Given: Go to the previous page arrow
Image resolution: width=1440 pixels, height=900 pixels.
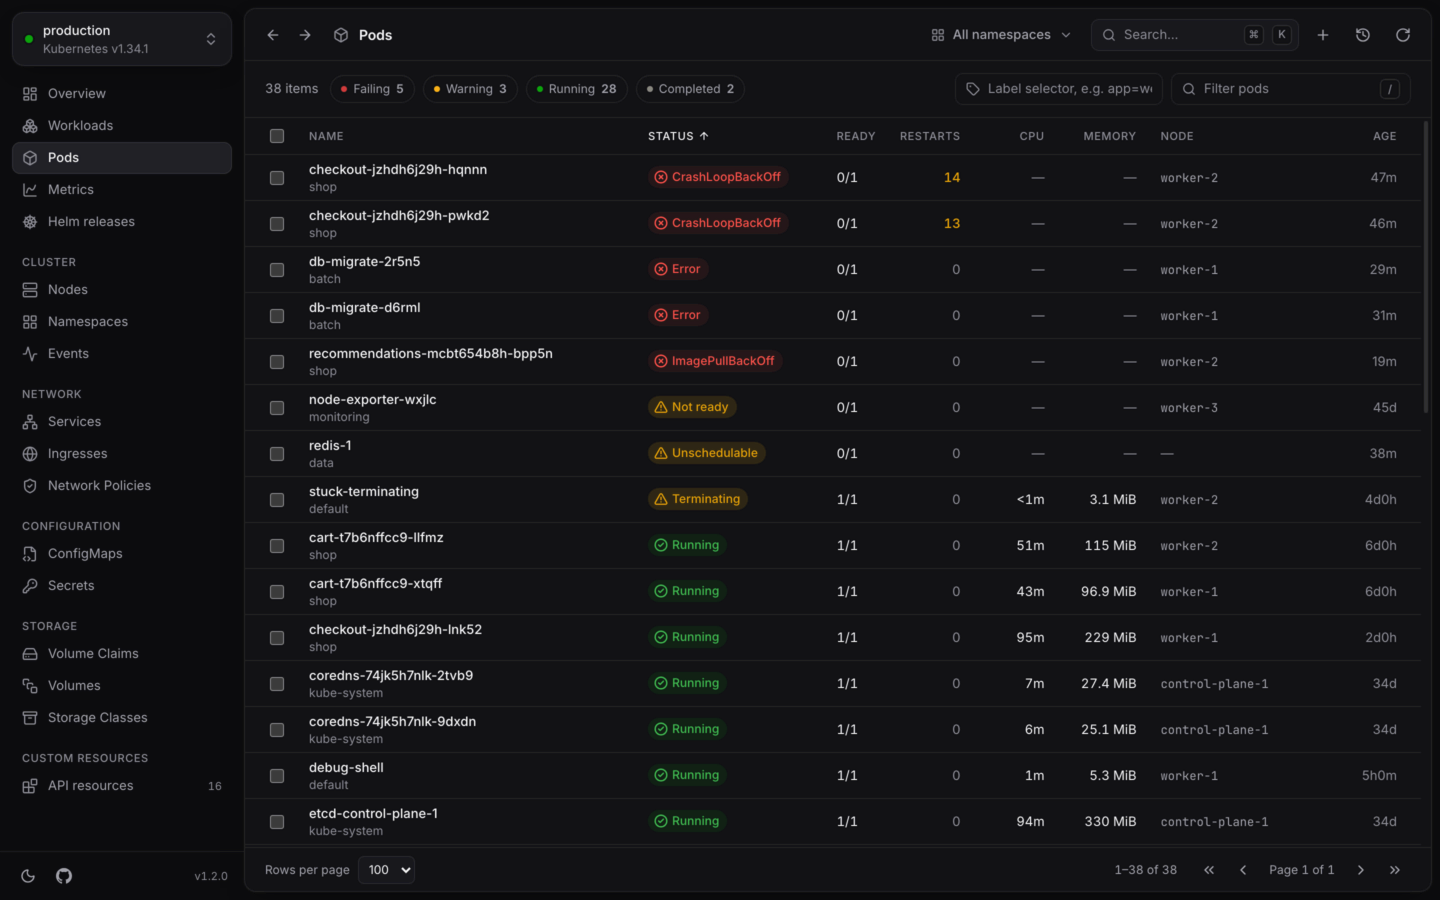Looking at the screenshot, I should click(1243, 870).
